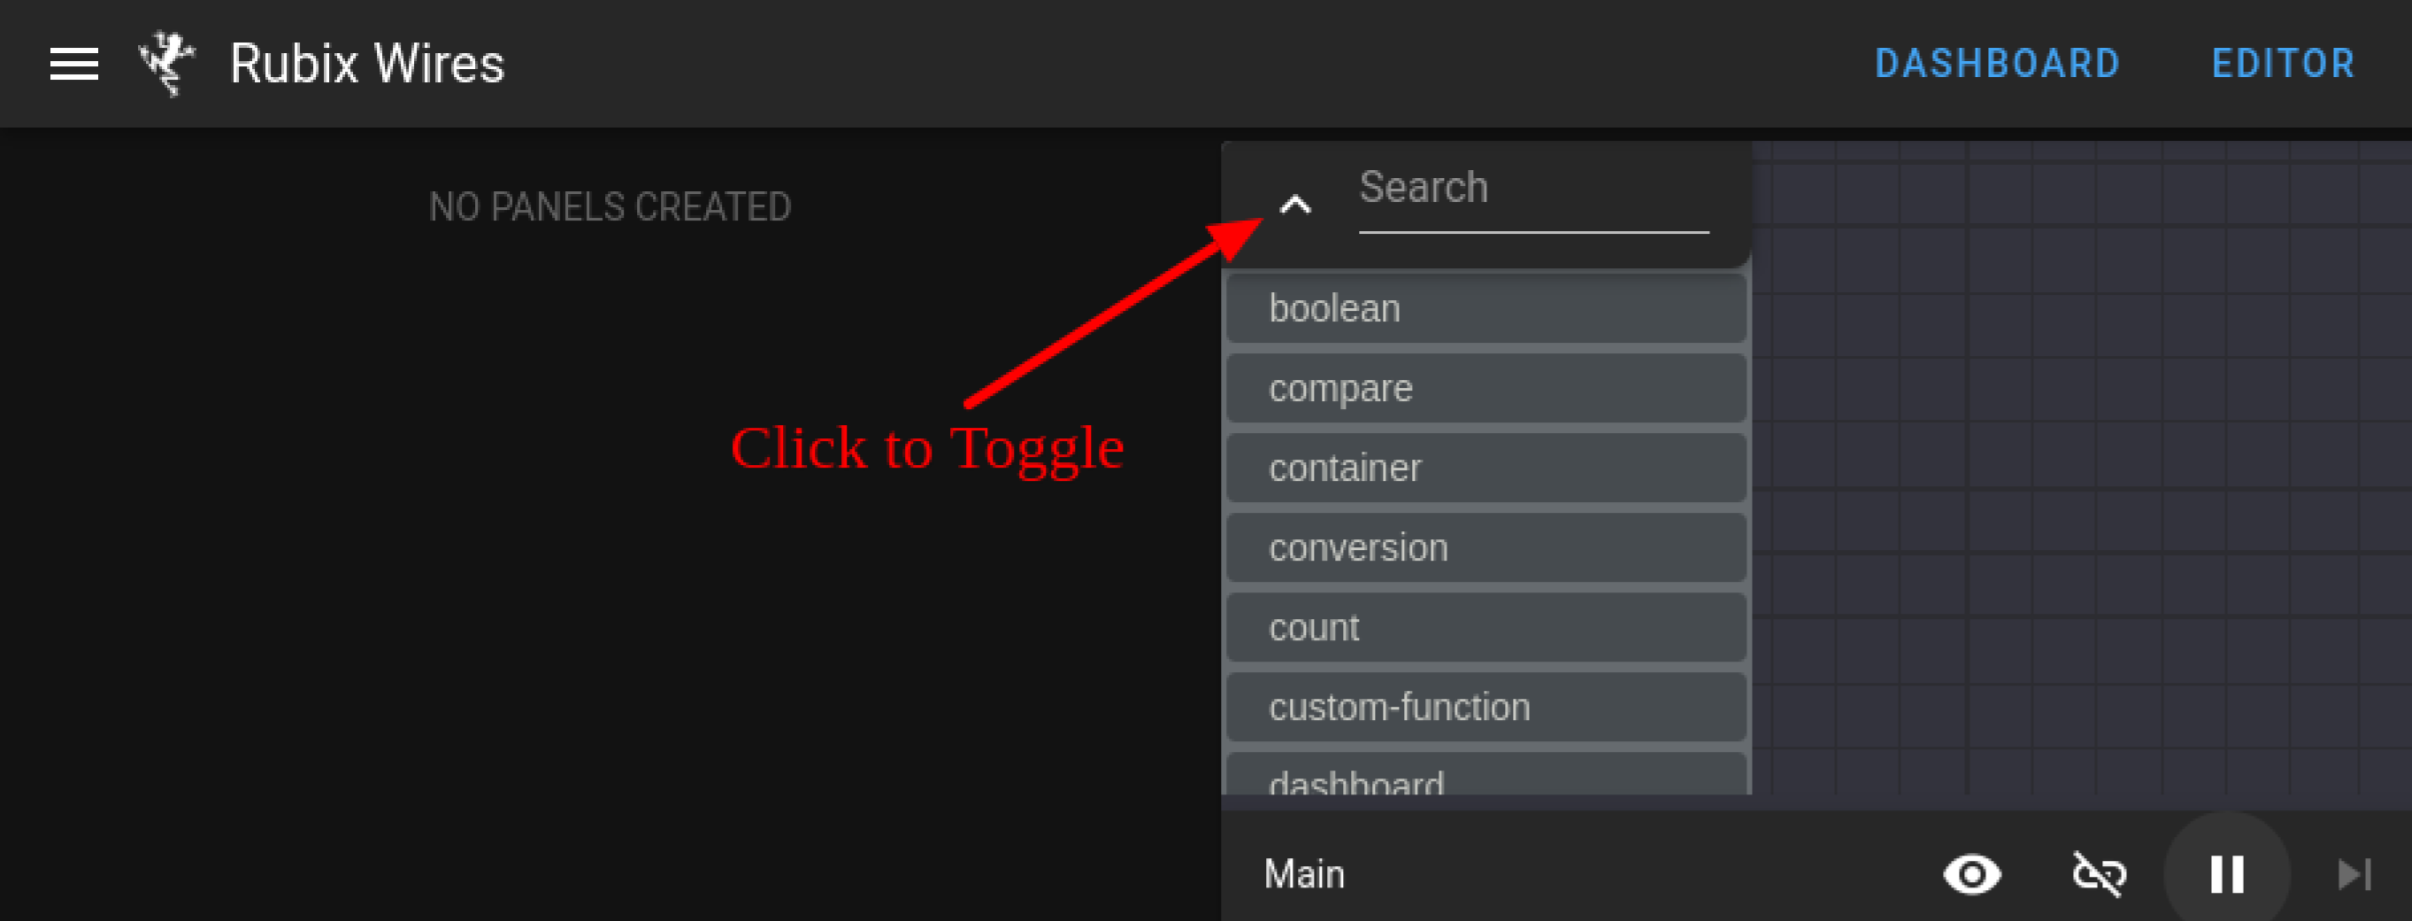Toggle the broken link icon
Screen dimensions: 2412x921
(2099, 874)
